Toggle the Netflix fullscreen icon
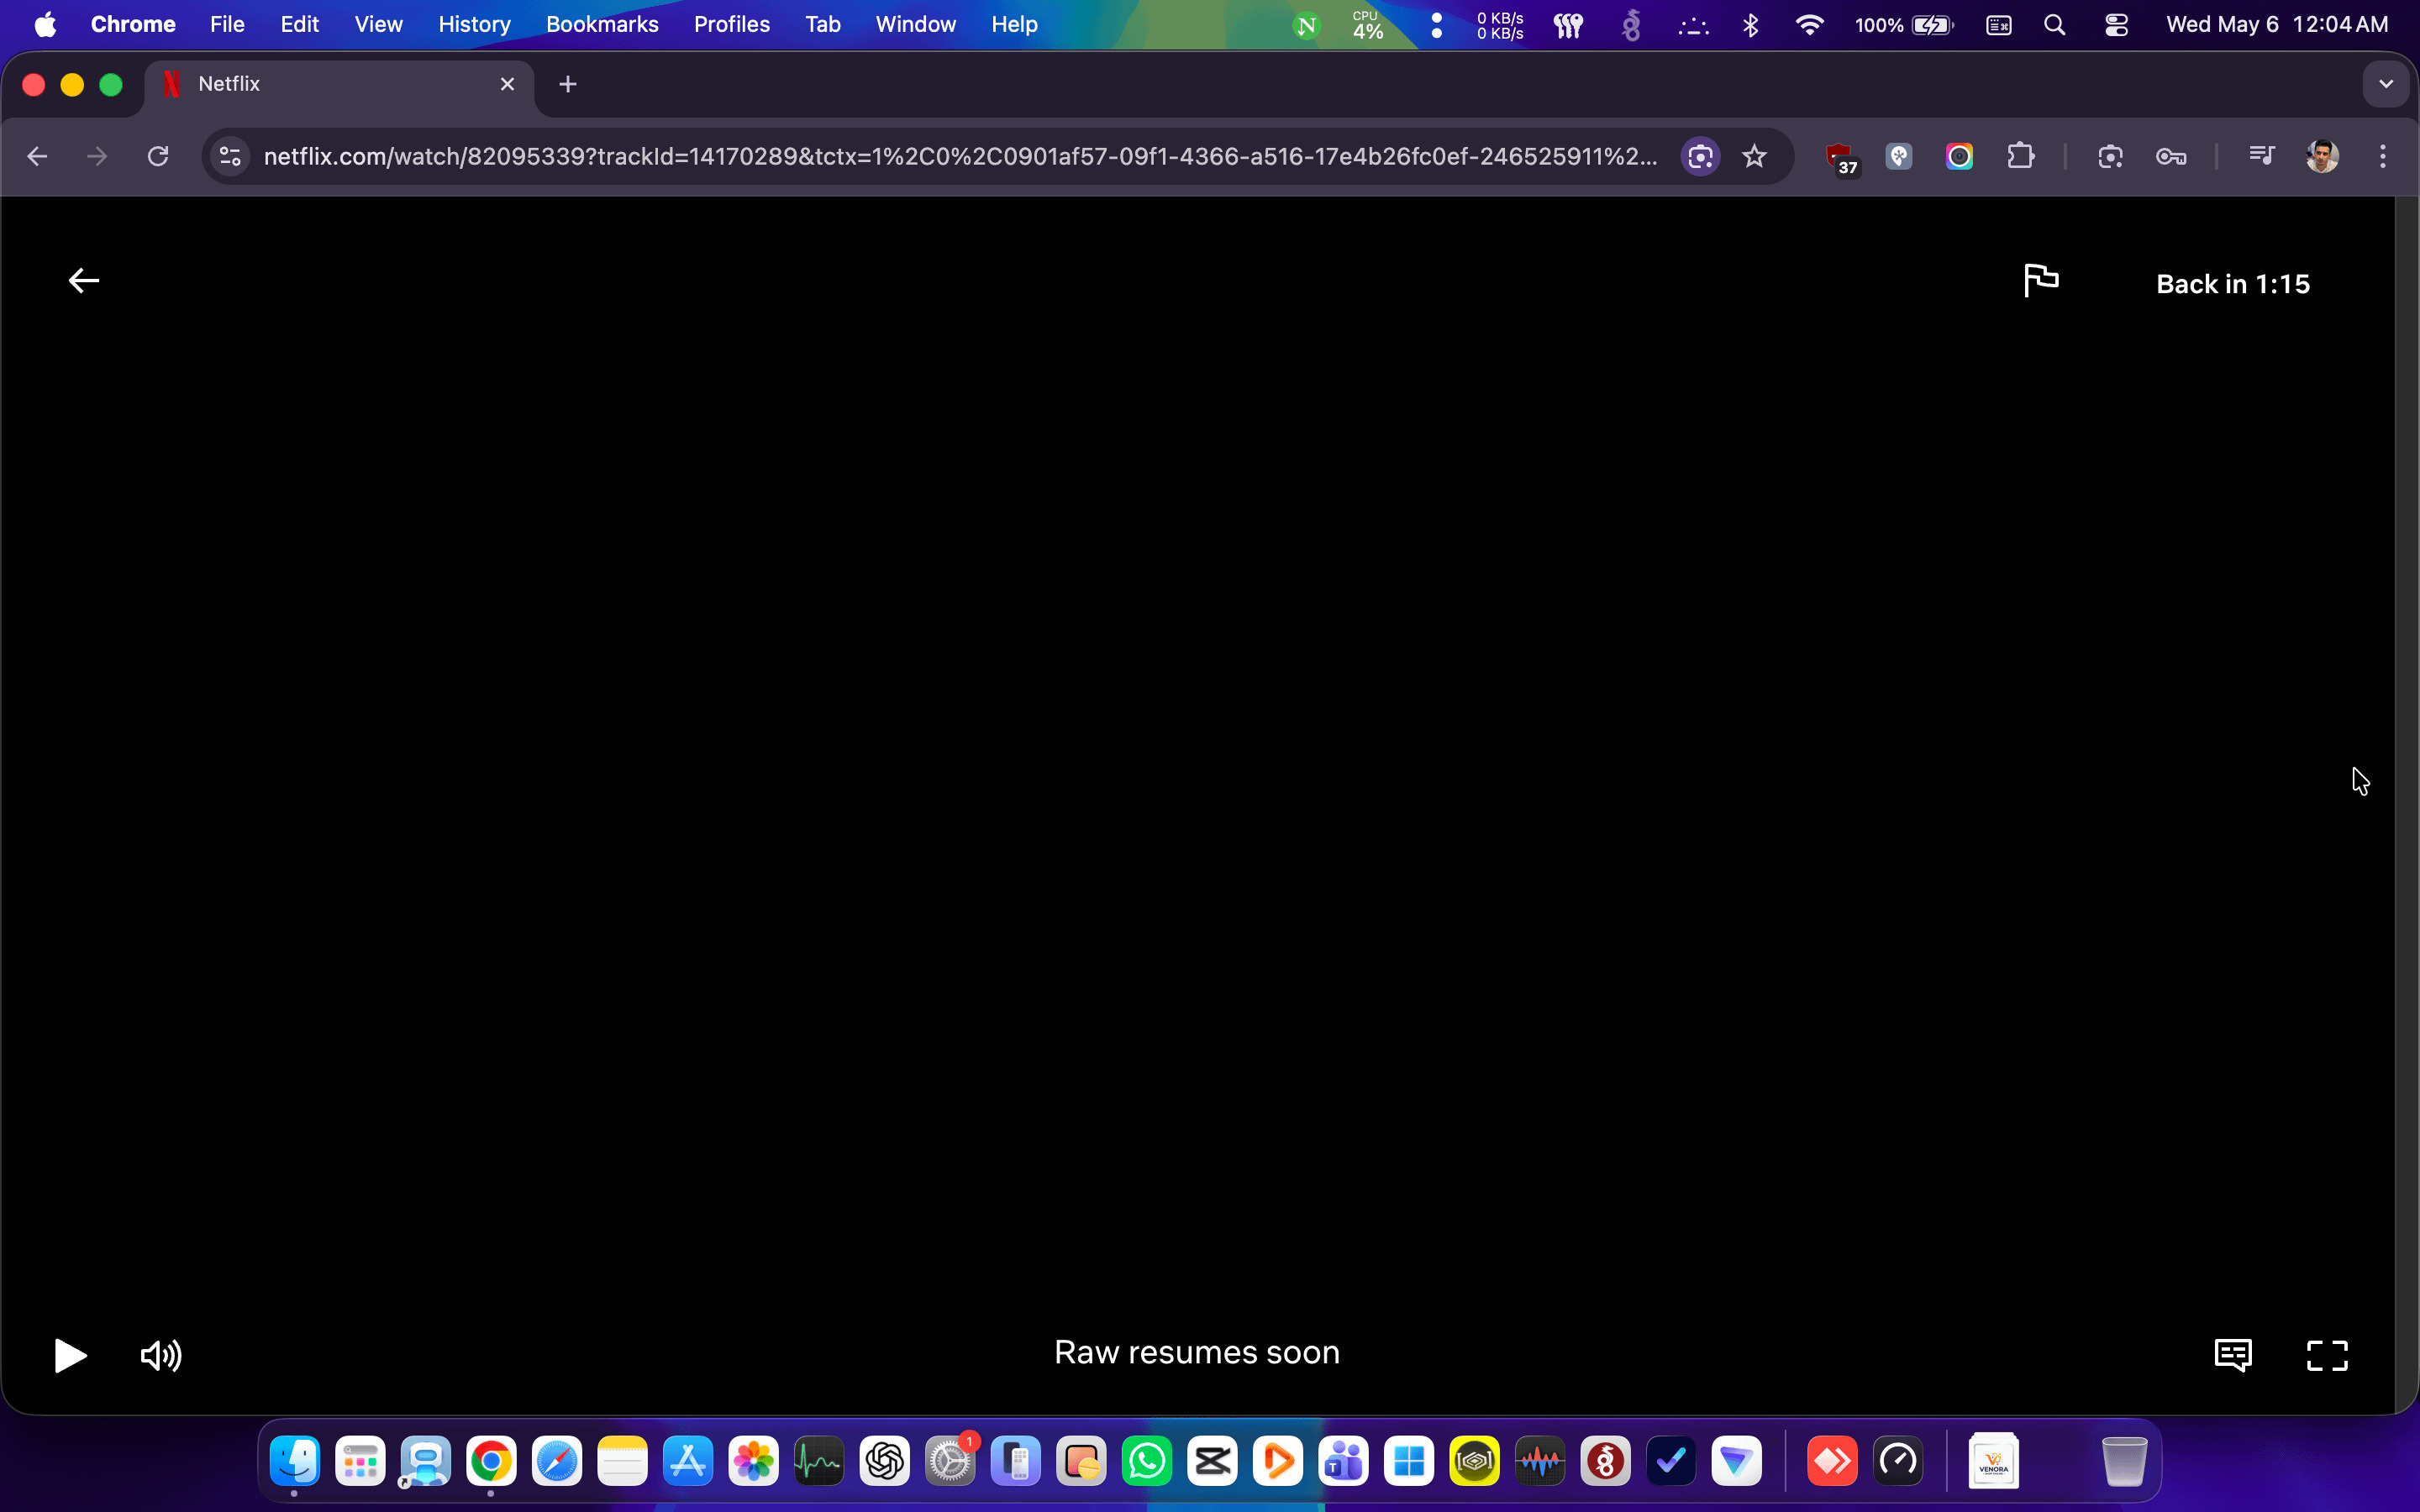 pos(2327,1355)
